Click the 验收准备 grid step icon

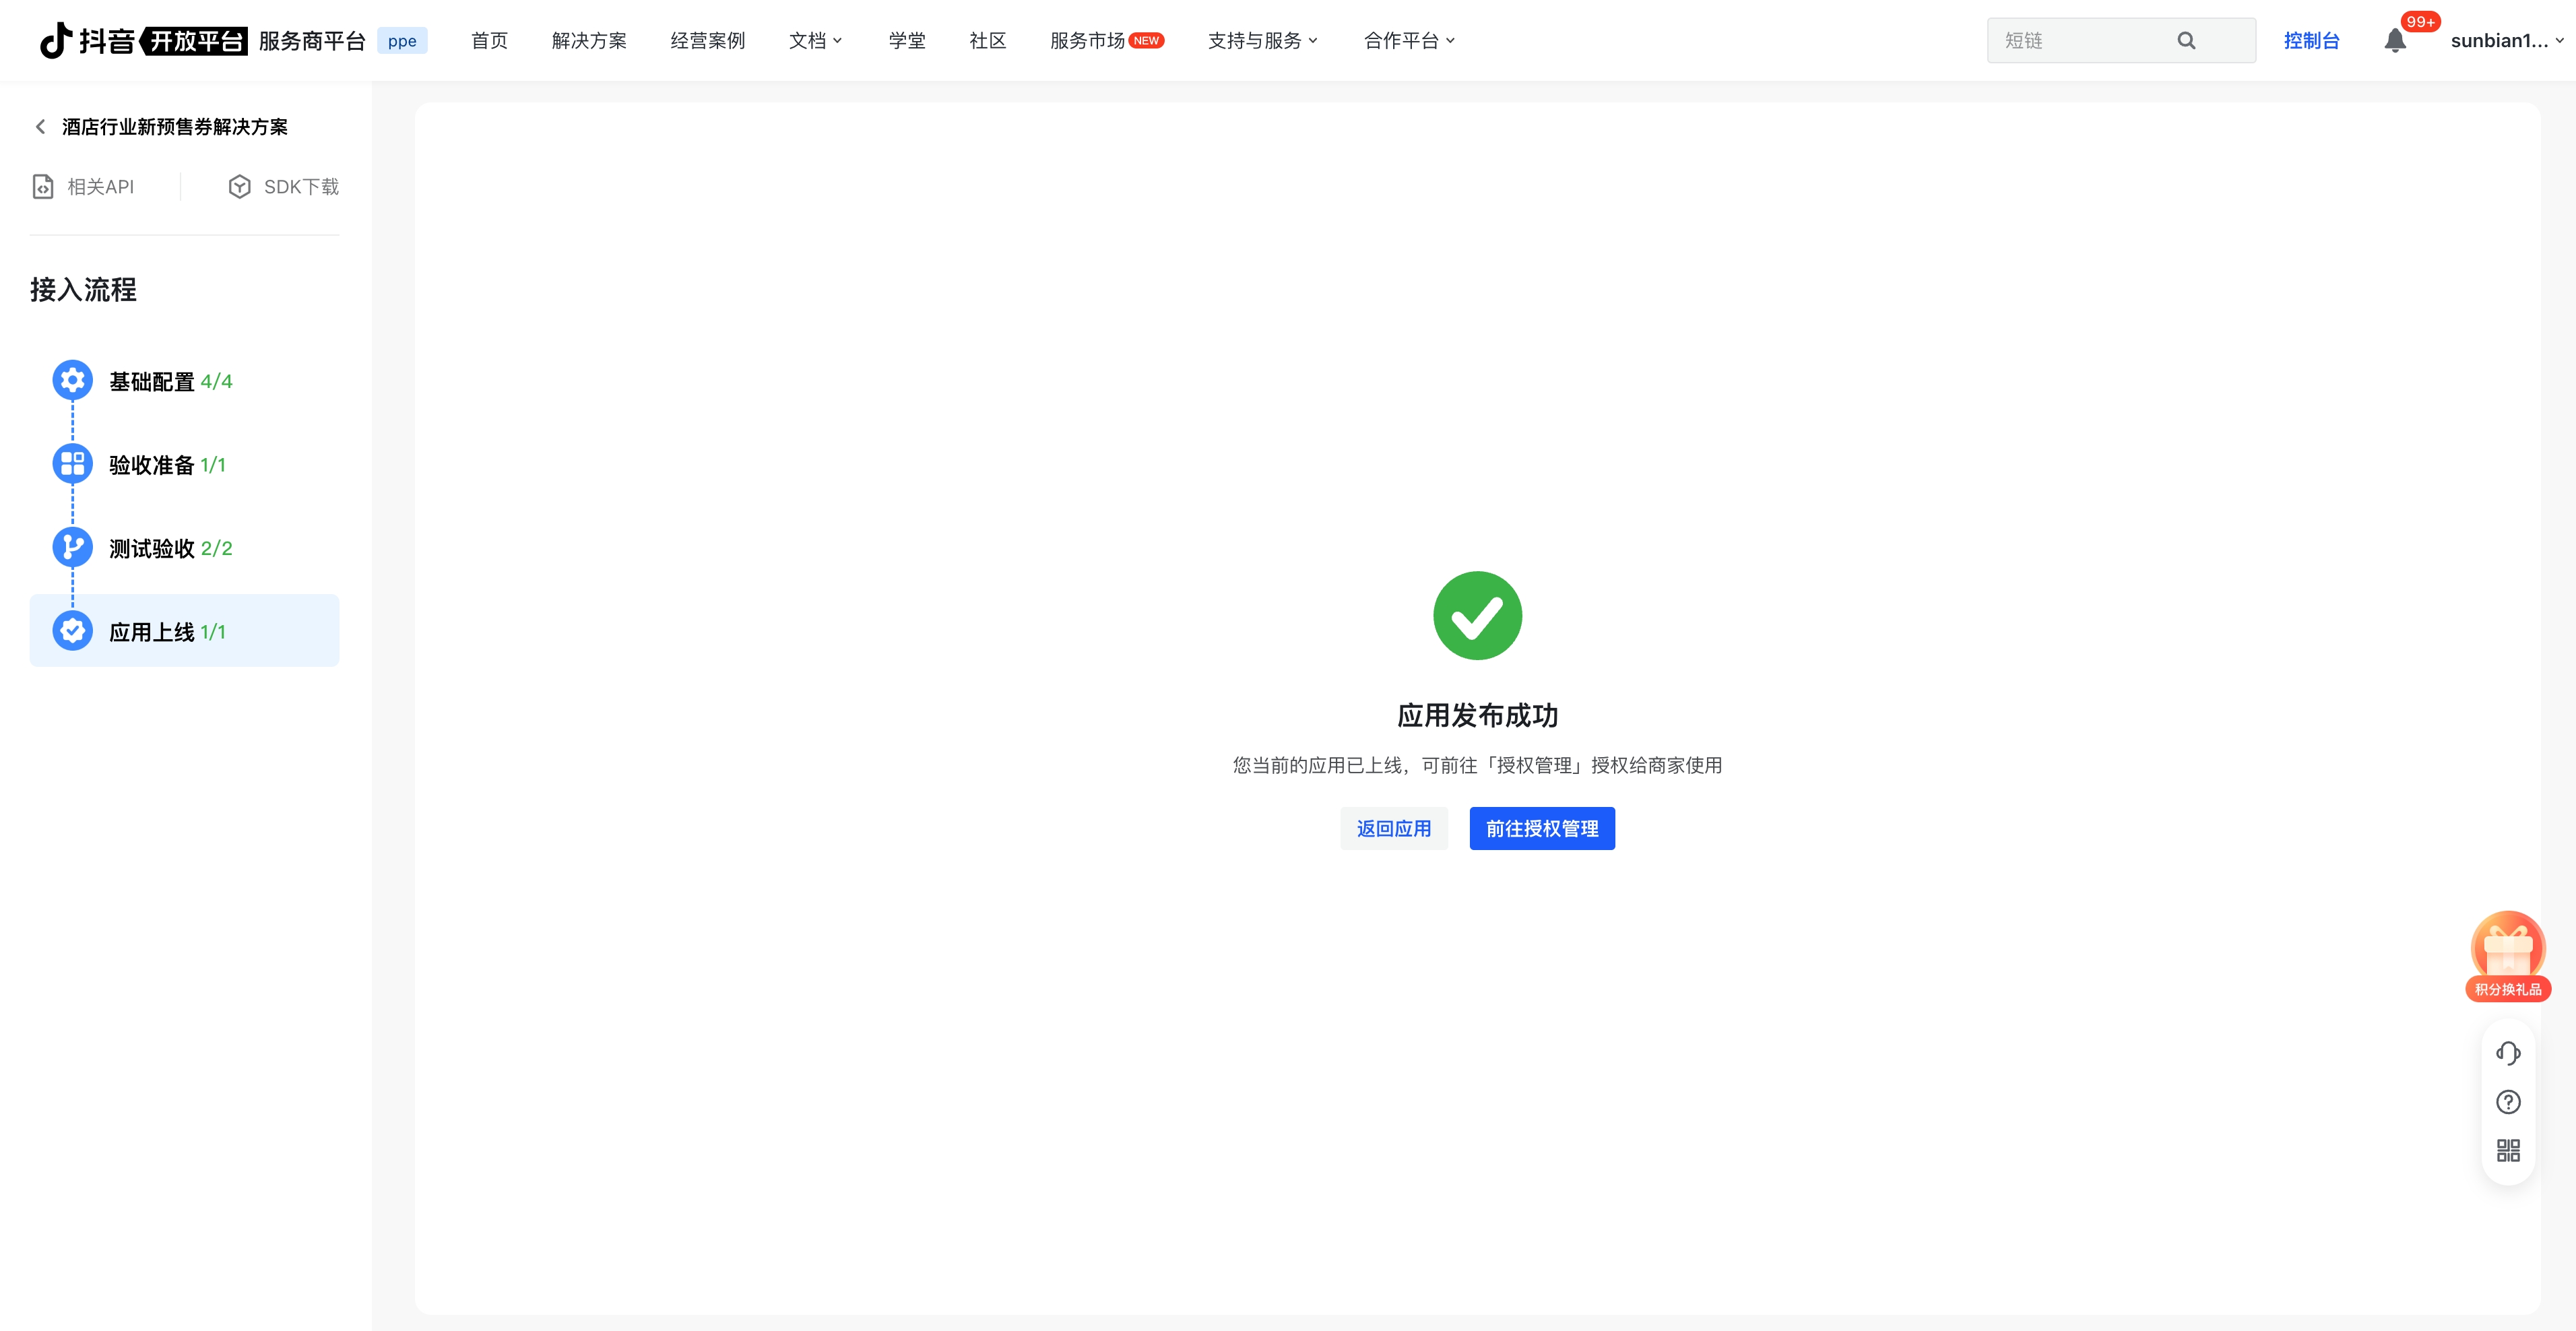pyautogui.click(x=72, y=464)
